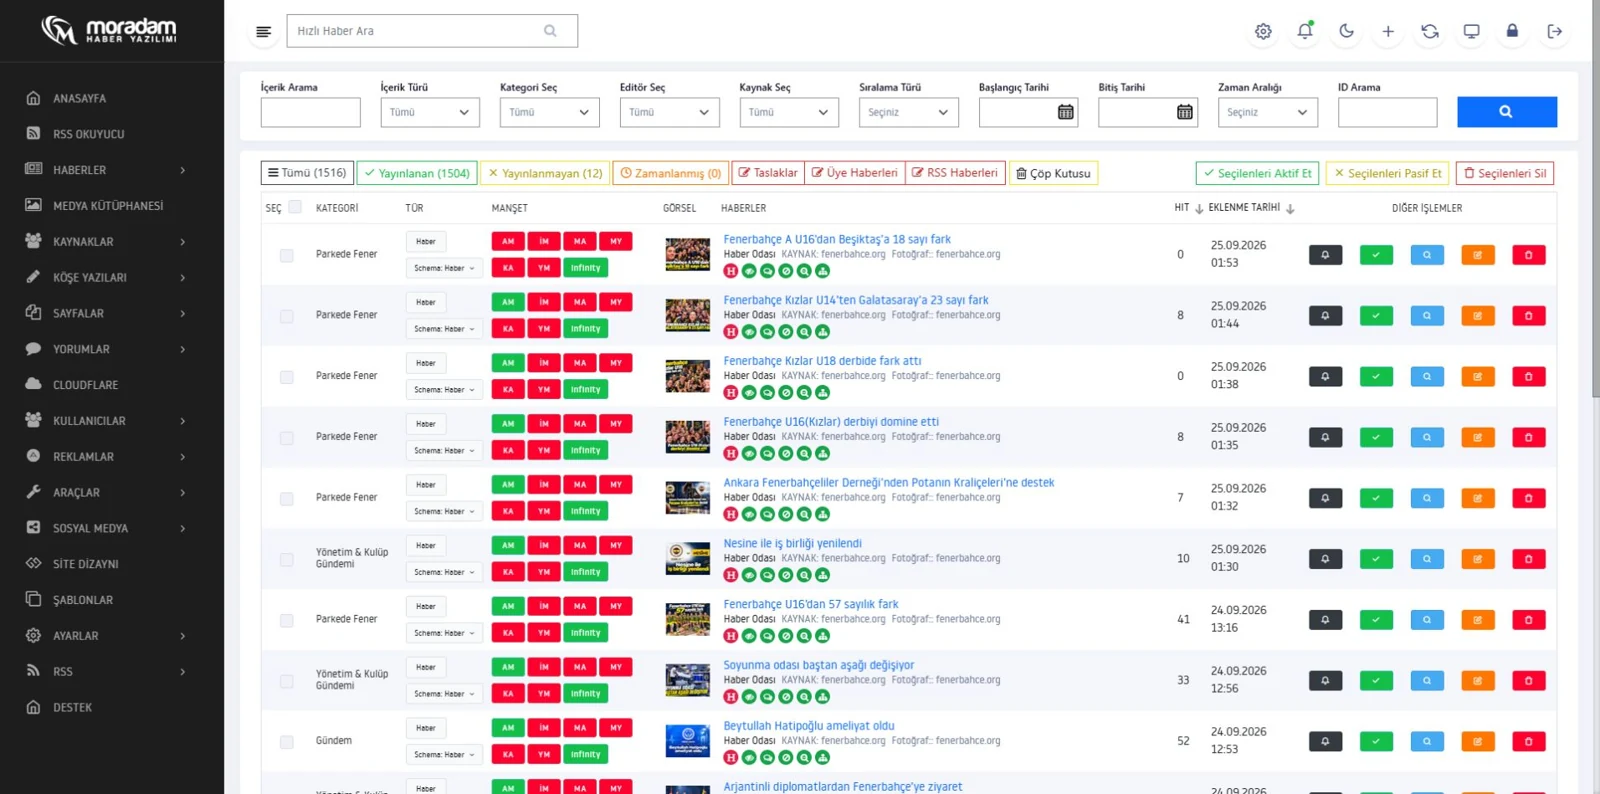Tick checkbox for 'Ankara Fenerbahçeliler Derneği'nden' row

pyautogui.click(x=287, y=499)
